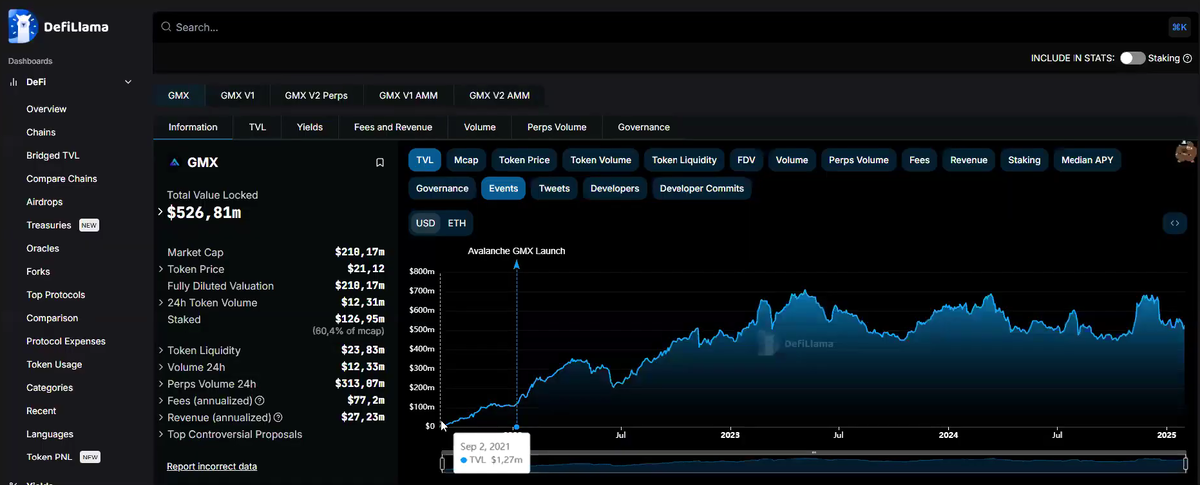Open Airdrops in the sidebar
1200x485 pixels.
click(x=44, y=202)
